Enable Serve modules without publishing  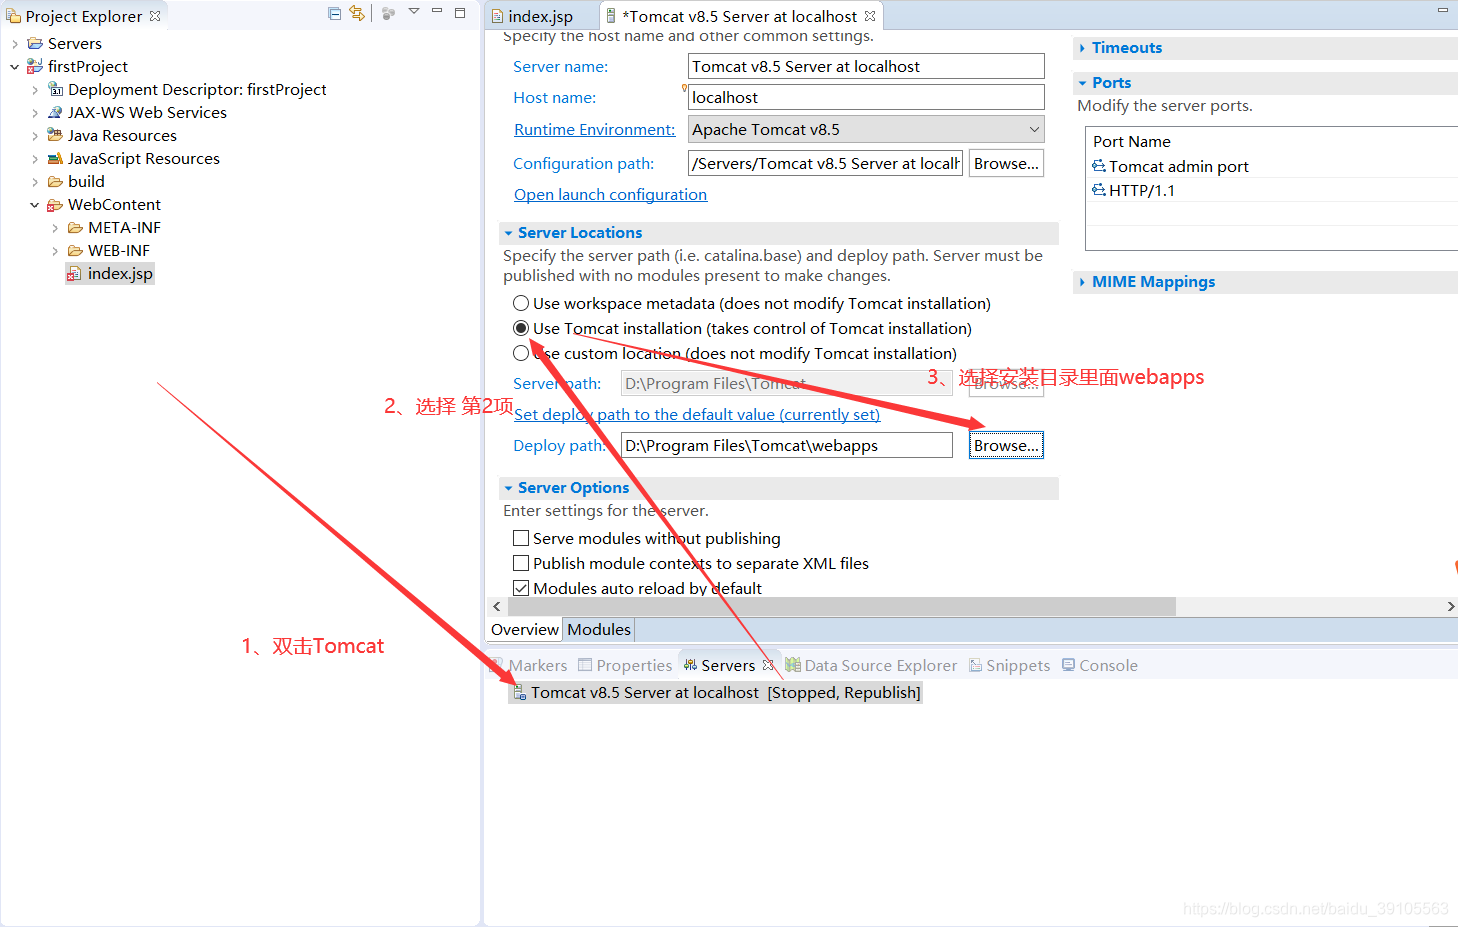pos(521,538)
